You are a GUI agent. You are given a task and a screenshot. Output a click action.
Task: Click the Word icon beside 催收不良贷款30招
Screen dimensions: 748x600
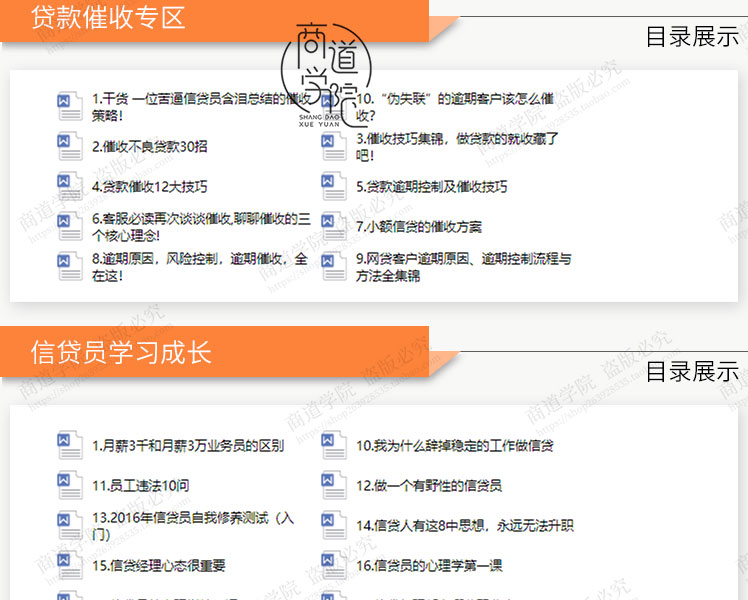(x=70, y=146)
